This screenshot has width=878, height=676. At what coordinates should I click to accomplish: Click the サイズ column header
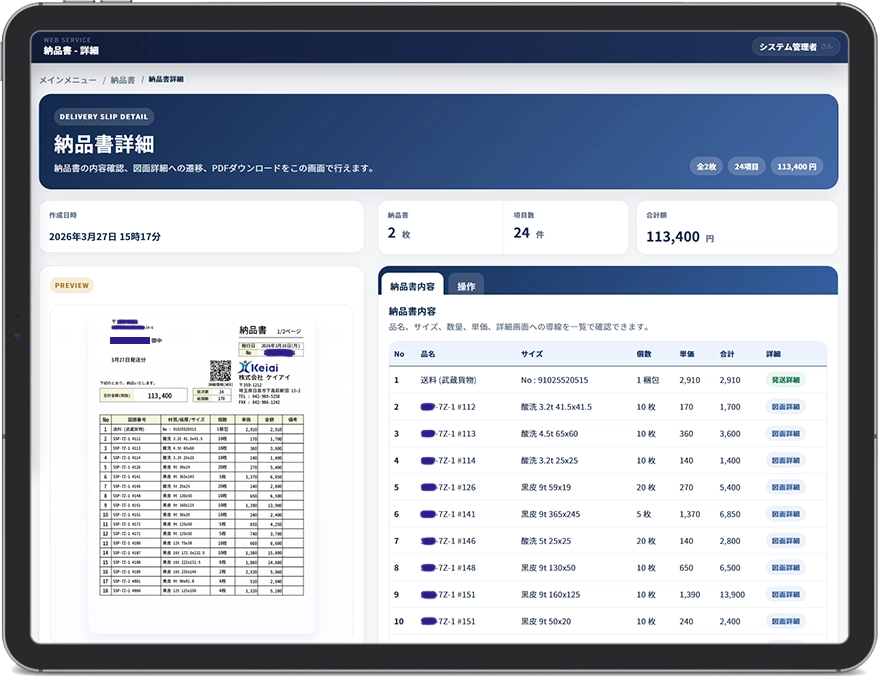tap(531, 354)
